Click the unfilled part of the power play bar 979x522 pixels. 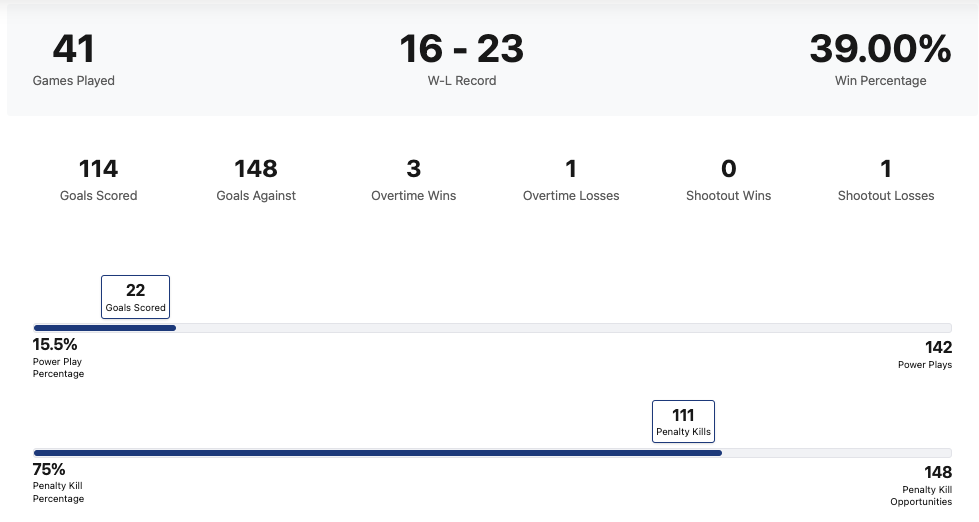pos(560,328)
